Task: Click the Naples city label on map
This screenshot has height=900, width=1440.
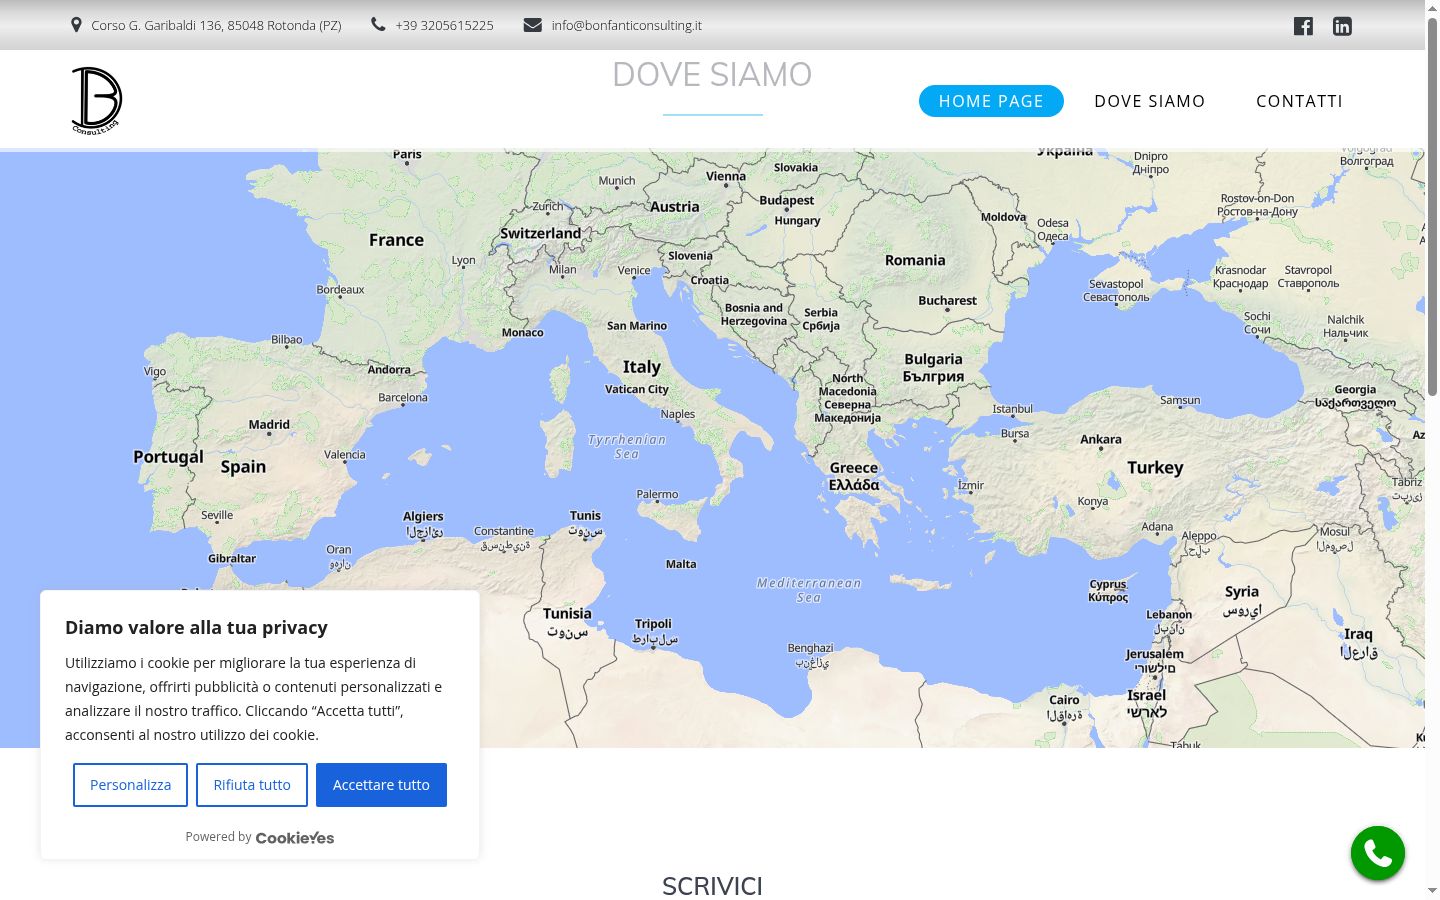Action: pos(677,414)
